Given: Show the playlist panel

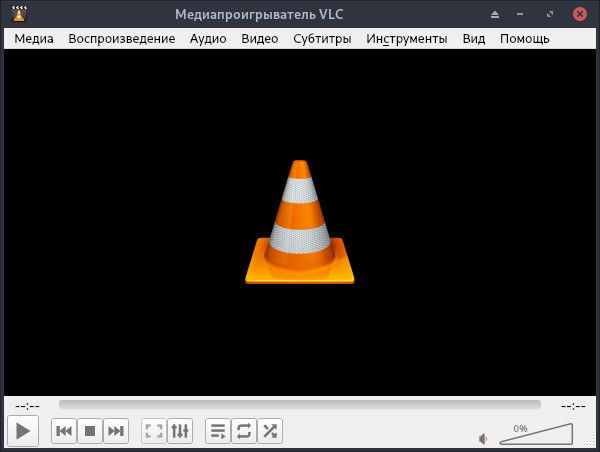Looking at the screenshot, I should coord(218,431).
